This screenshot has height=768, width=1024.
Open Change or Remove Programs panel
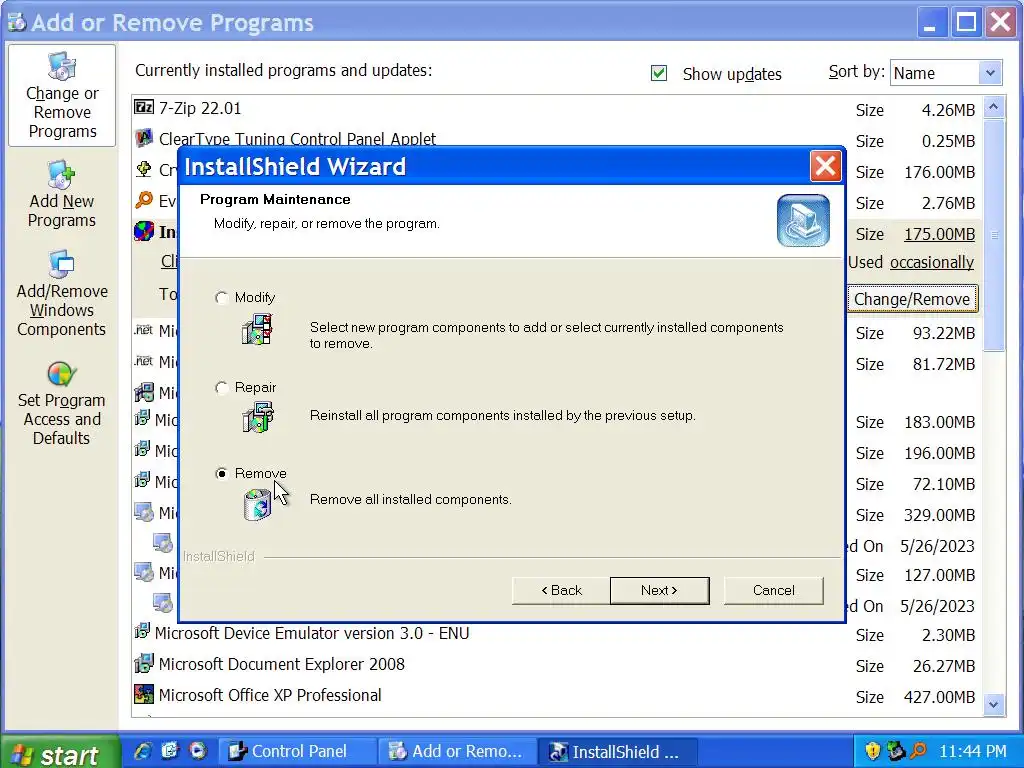[x=62, y=95]
